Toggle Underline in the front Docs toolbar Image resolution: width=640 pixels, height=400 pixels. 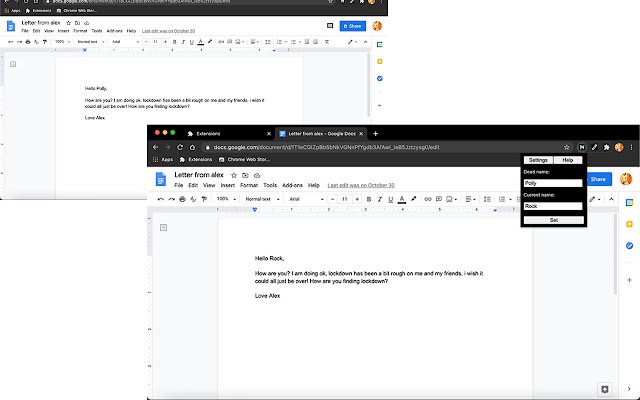pos(391,199)
